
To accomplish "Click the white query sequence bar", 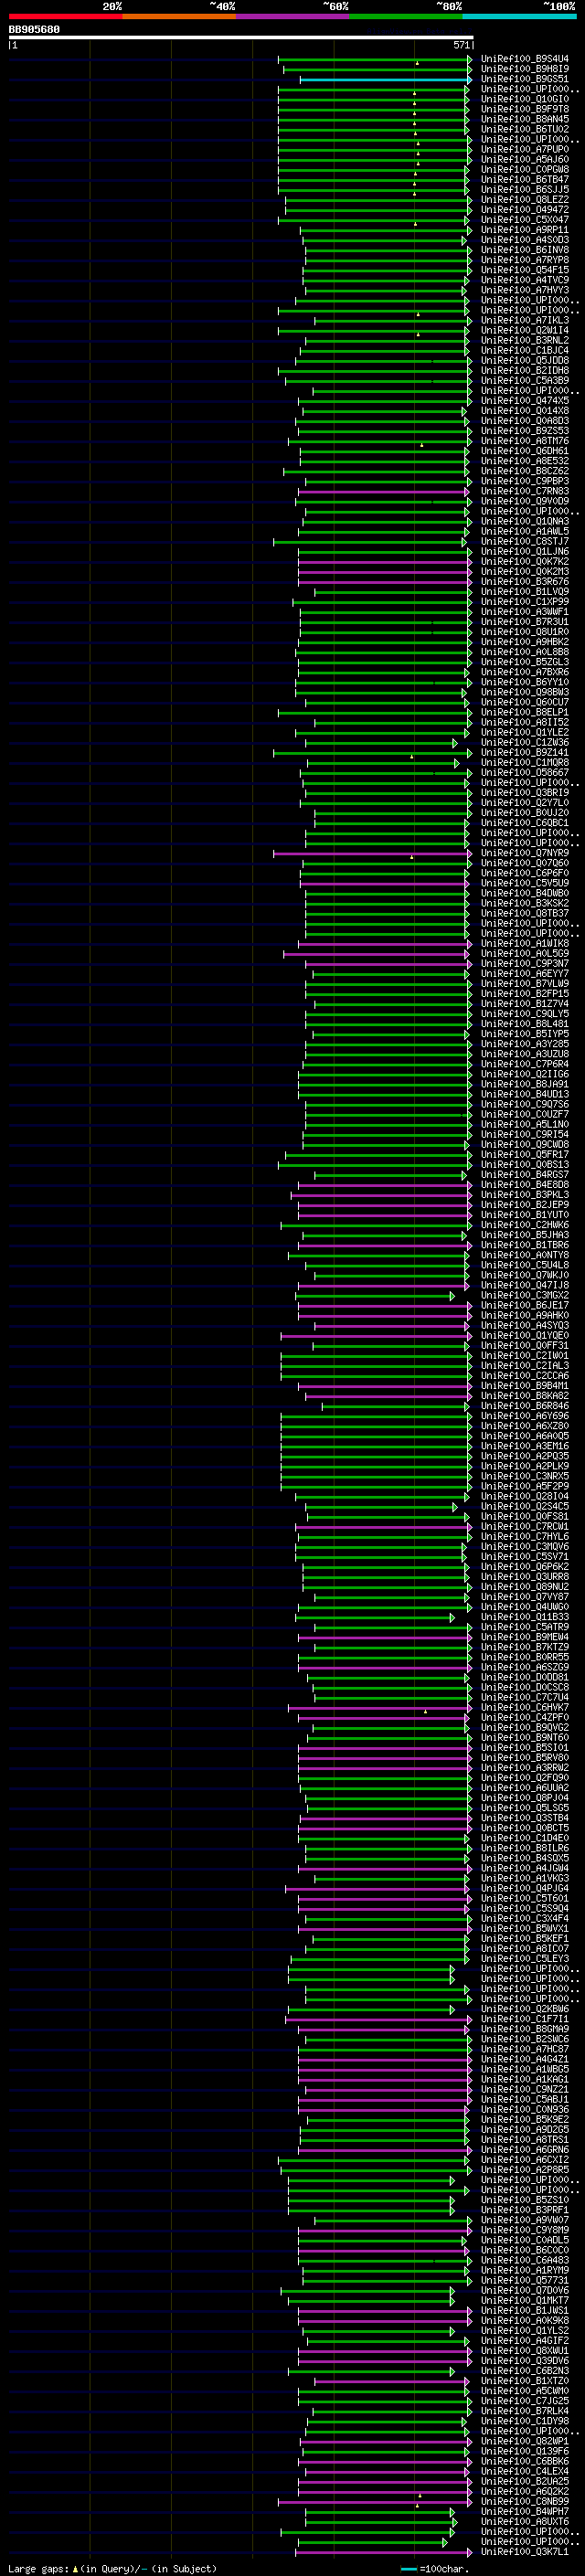I will tap(240, 38).
